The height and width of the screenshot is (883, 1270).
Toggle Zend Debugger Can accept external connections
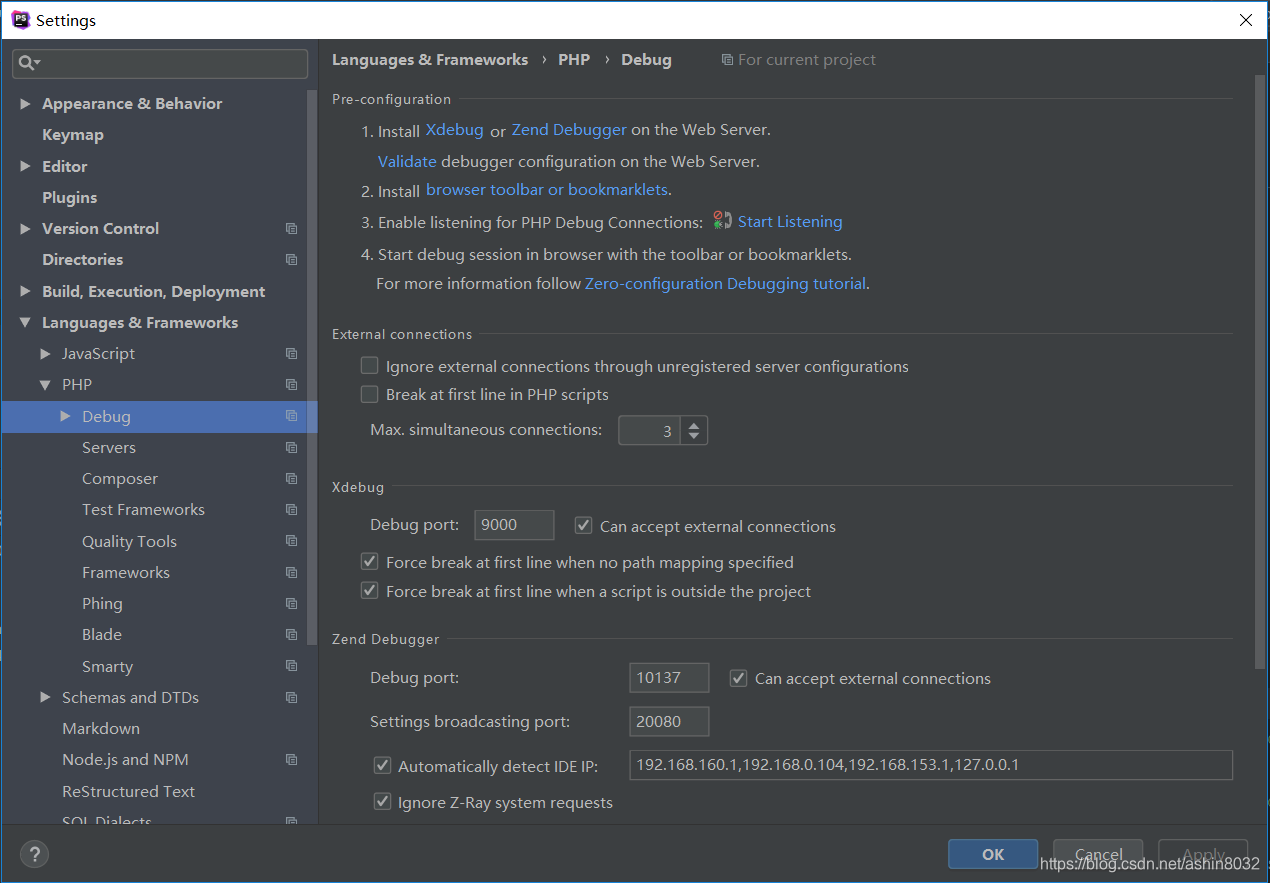(739, 678)
